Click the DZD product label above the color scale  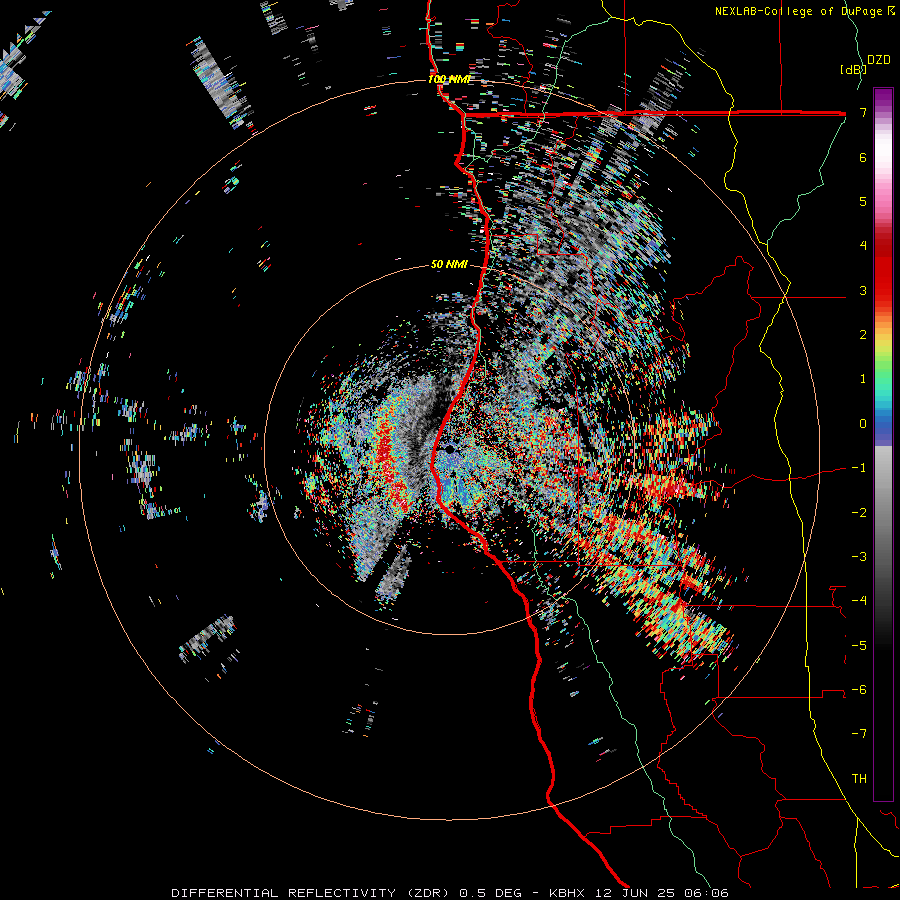(x=879, y=60)
